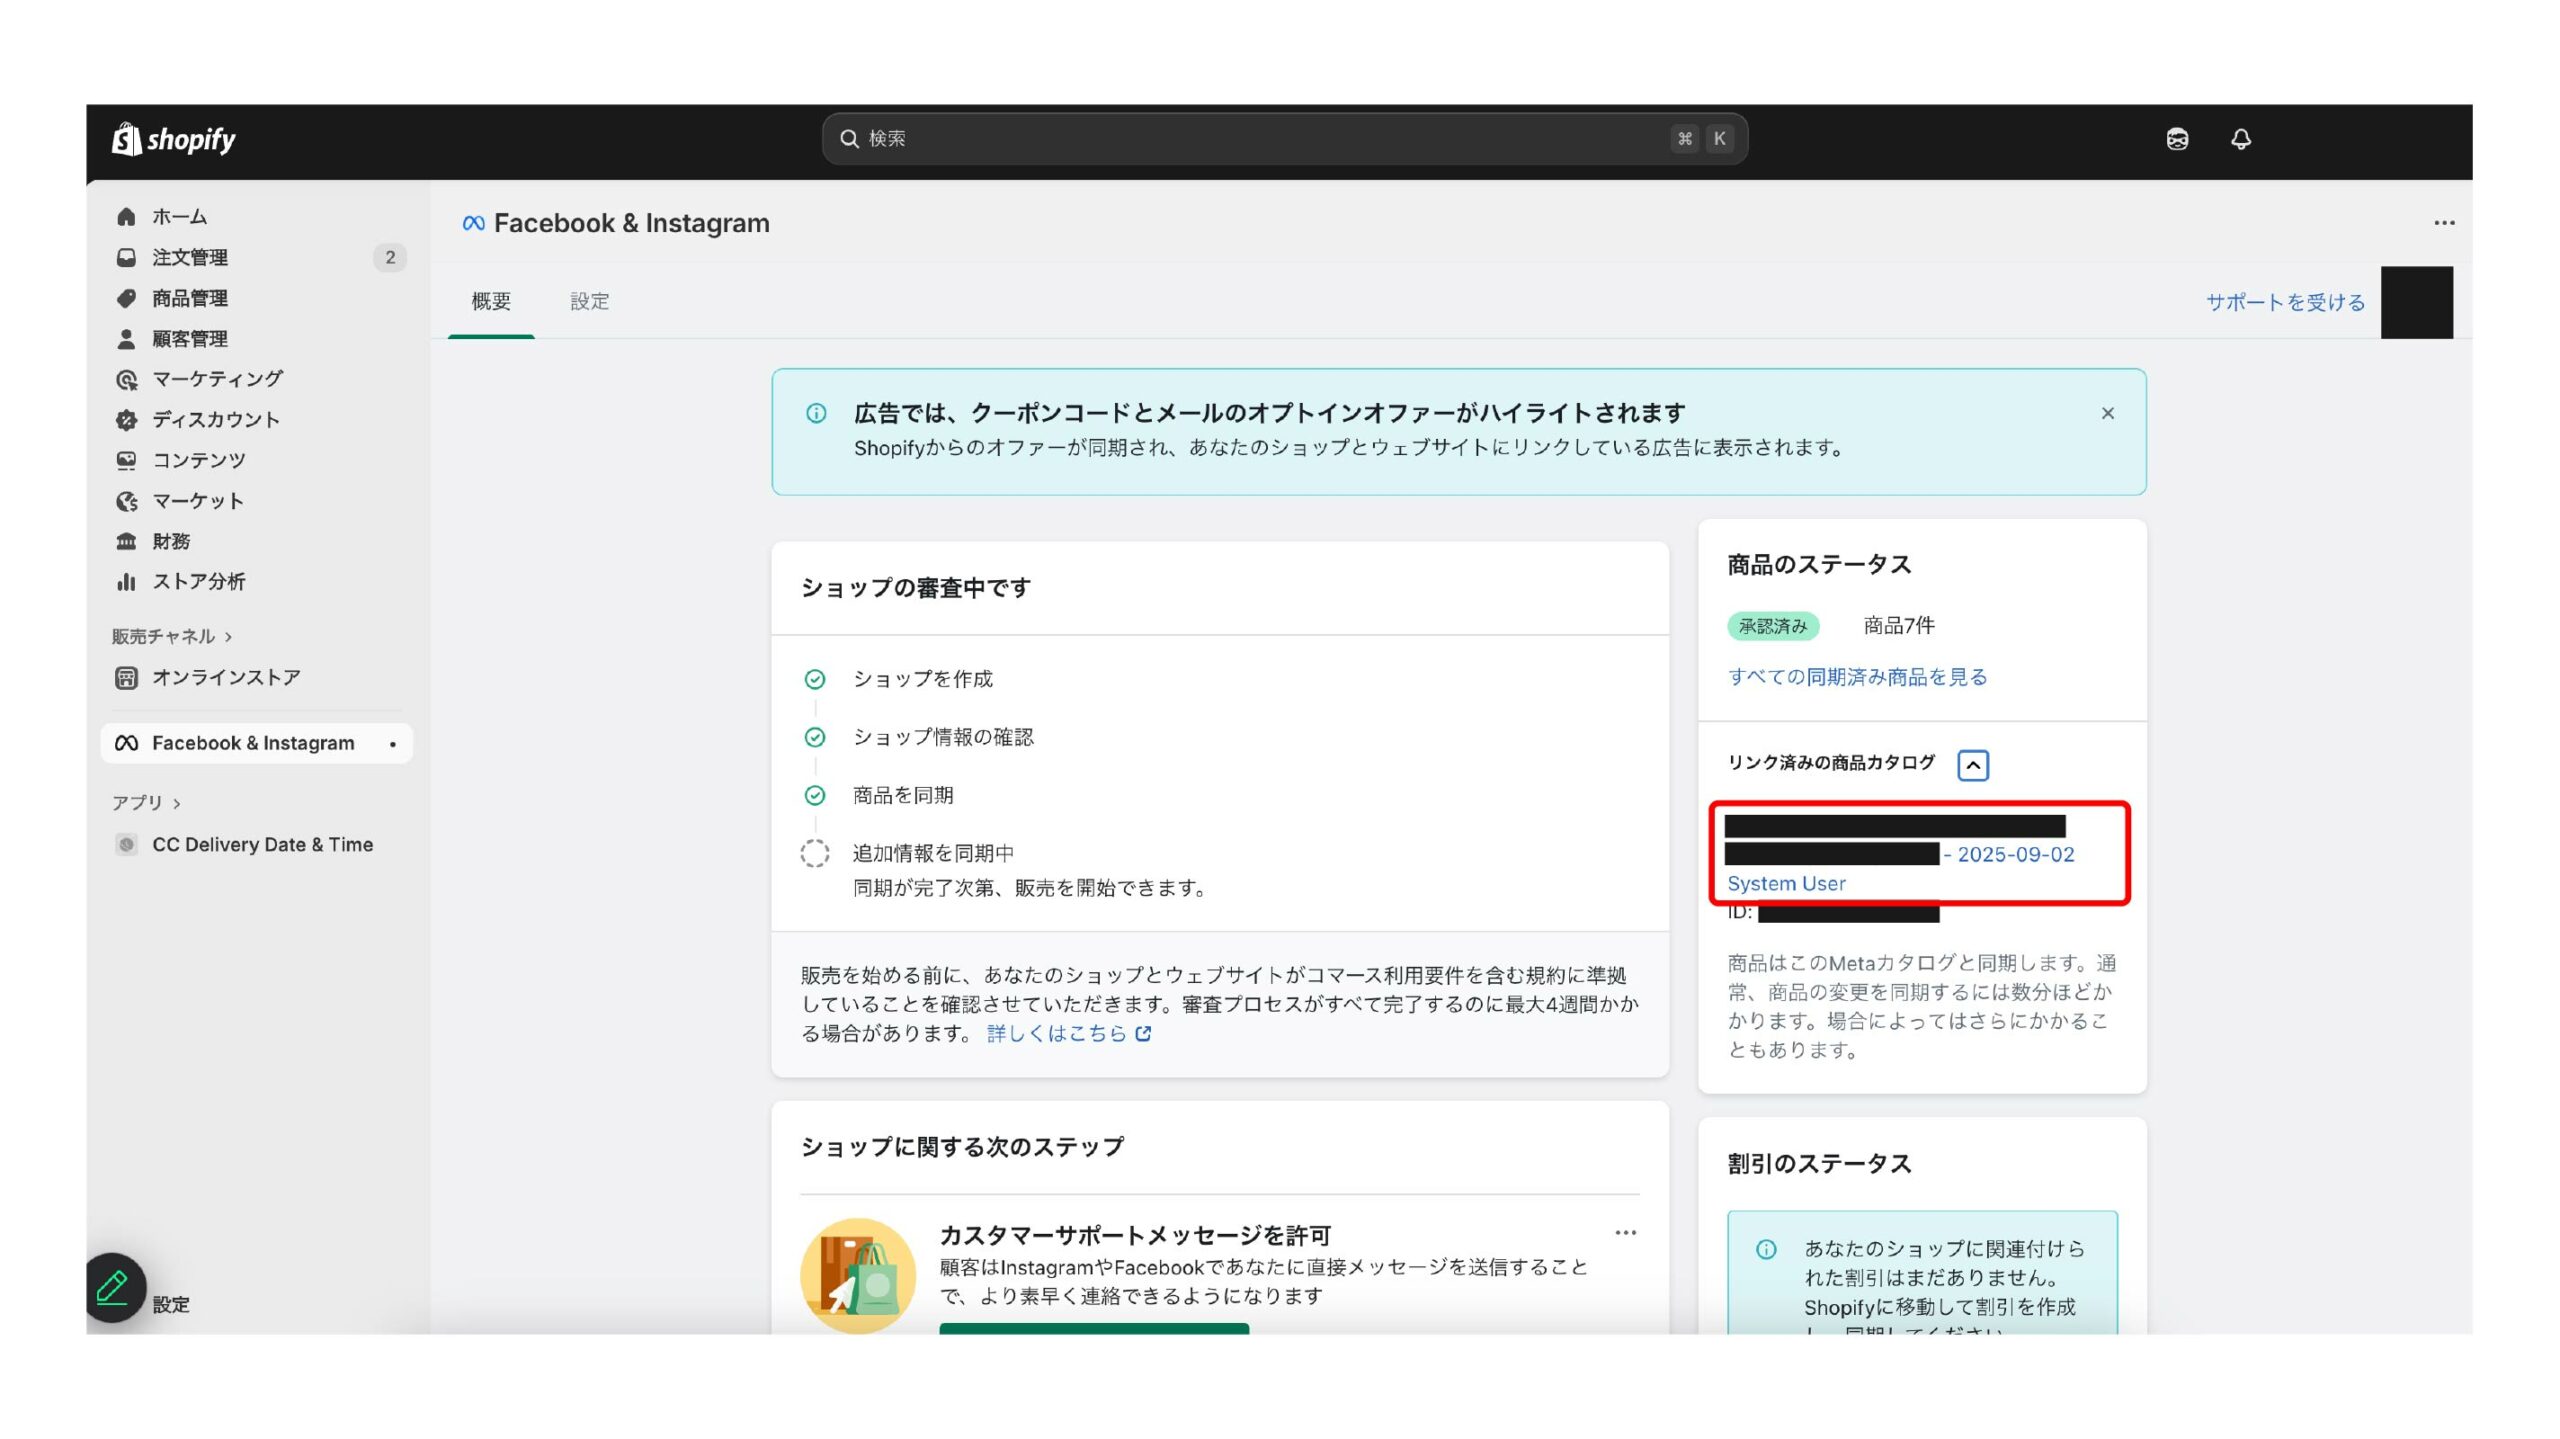Screen dimensions: 2560x1439
Task: Click the info icon in 広告 banner
Action: click(816, 413)
